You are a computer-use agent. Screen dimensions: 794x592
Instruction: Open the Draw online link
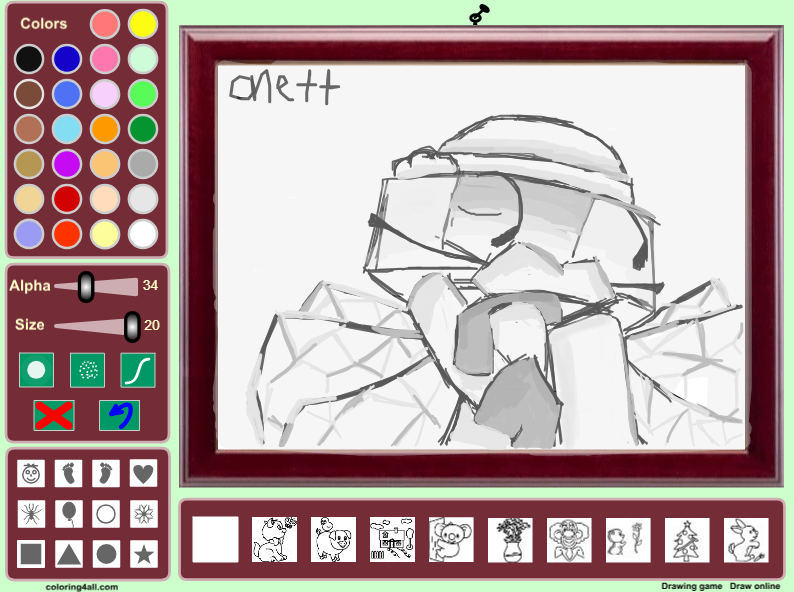tap(755, 586)
